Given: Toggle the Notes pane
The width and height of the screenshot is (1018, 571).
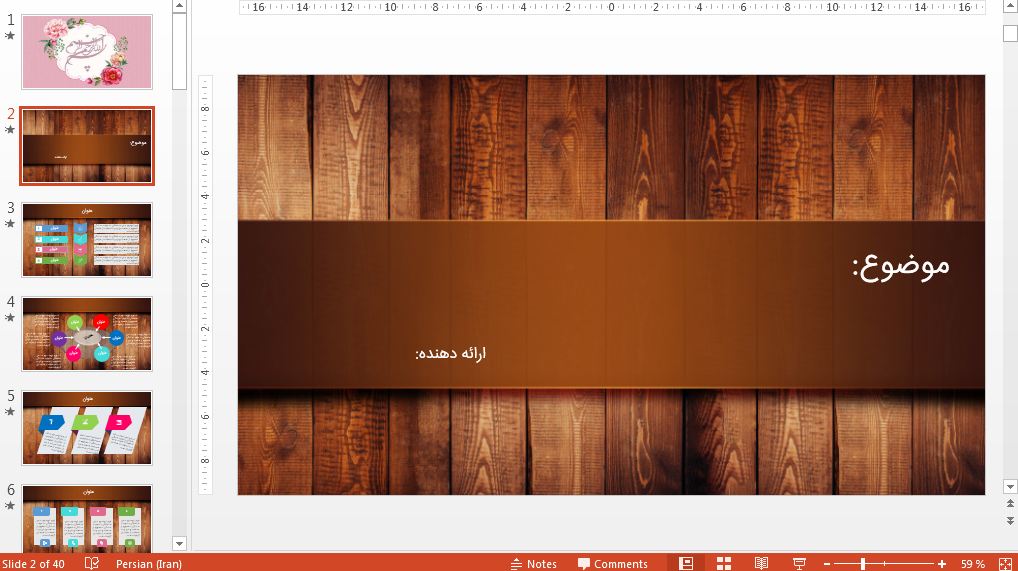Looking at the screenshot, I should pos(533,563).
